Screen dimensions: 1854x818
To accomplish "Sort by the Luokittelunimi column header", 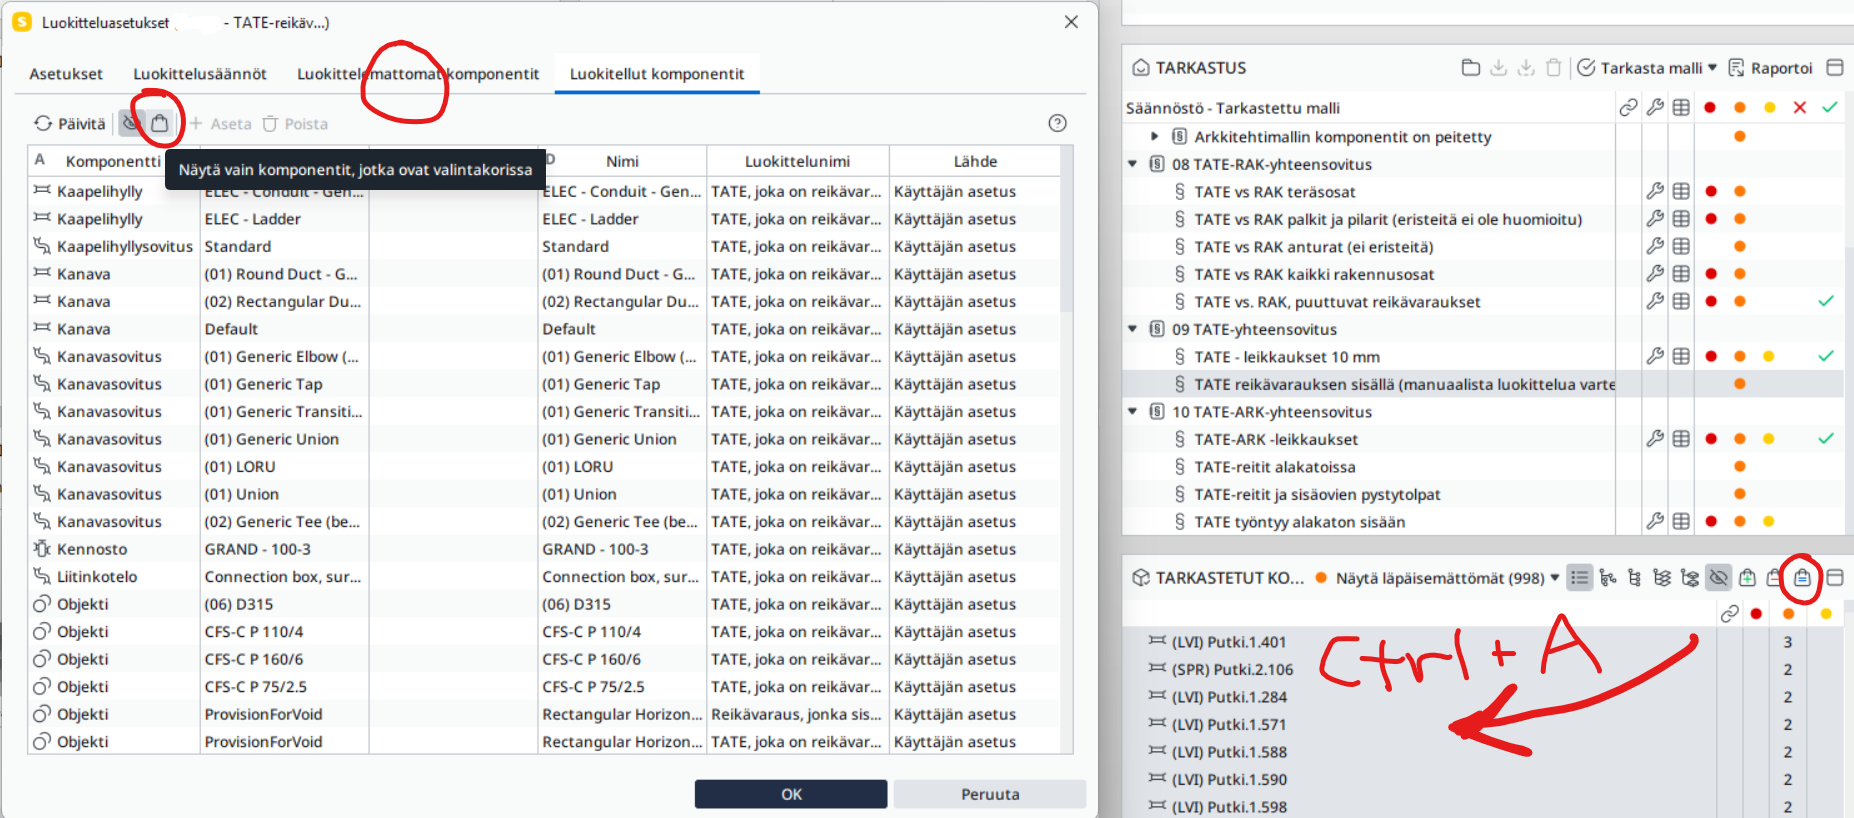I will pyautogui.click(x=797, y=161).
